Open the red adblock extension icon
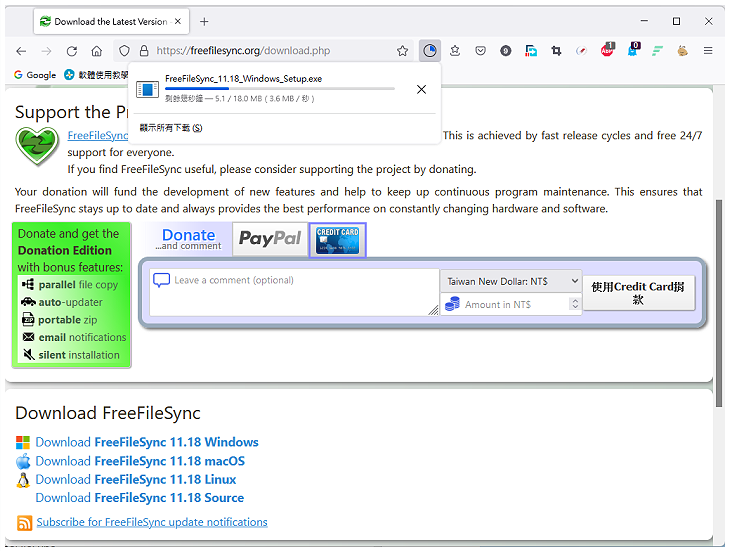The image size is (735, 551). tap(608, 50)
